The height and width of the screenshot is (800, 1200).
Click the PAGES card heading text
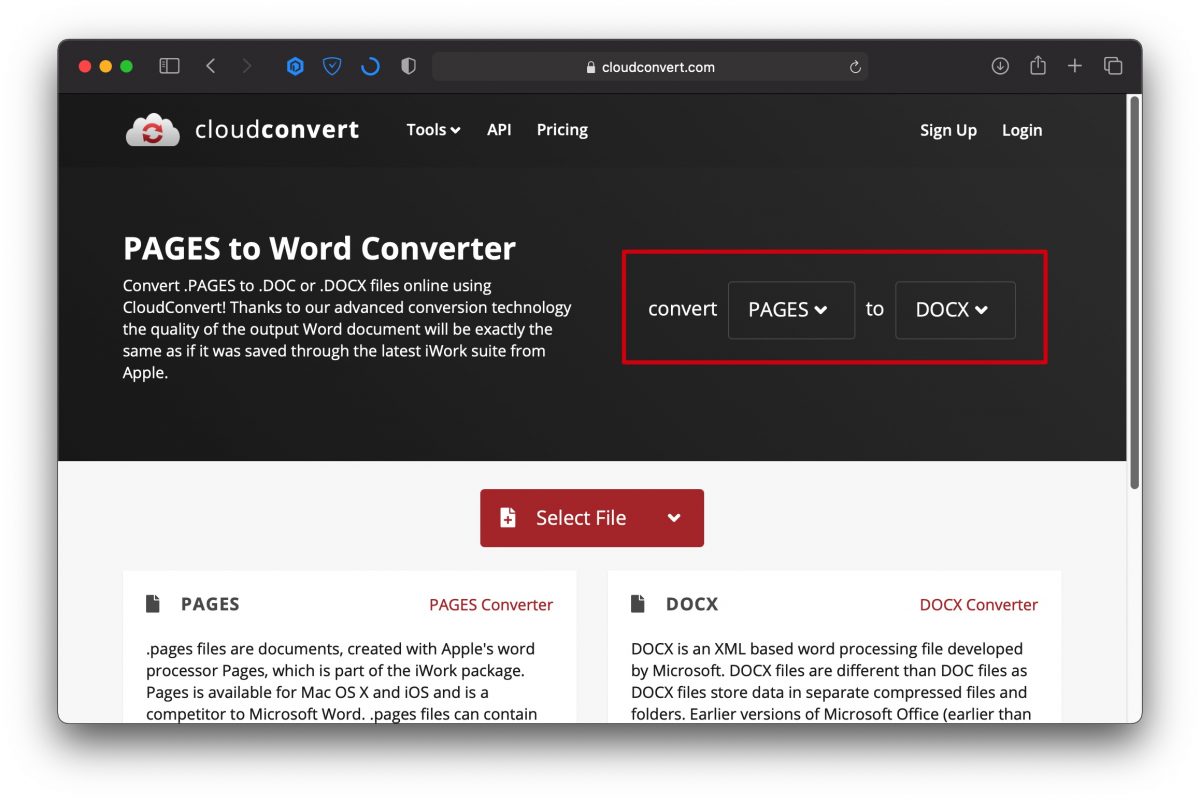point(210,604)
